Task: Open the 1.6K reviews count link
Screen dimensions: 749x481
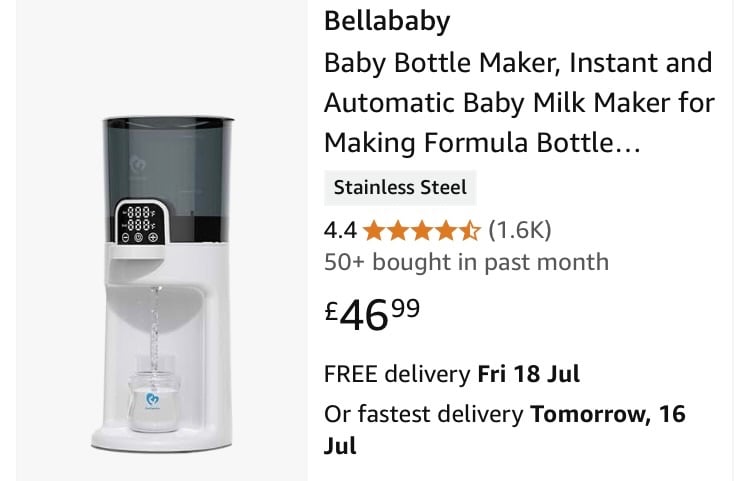Action: pos(520,230)
